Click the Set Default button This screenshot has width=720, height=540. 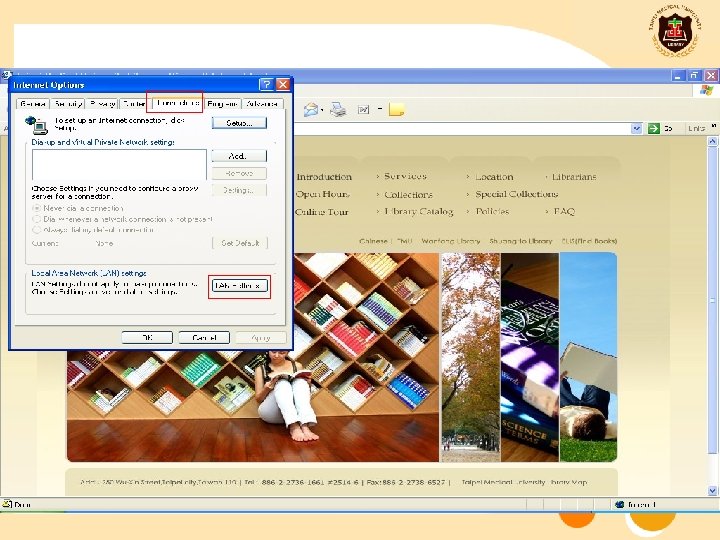[x=240, y=243]
